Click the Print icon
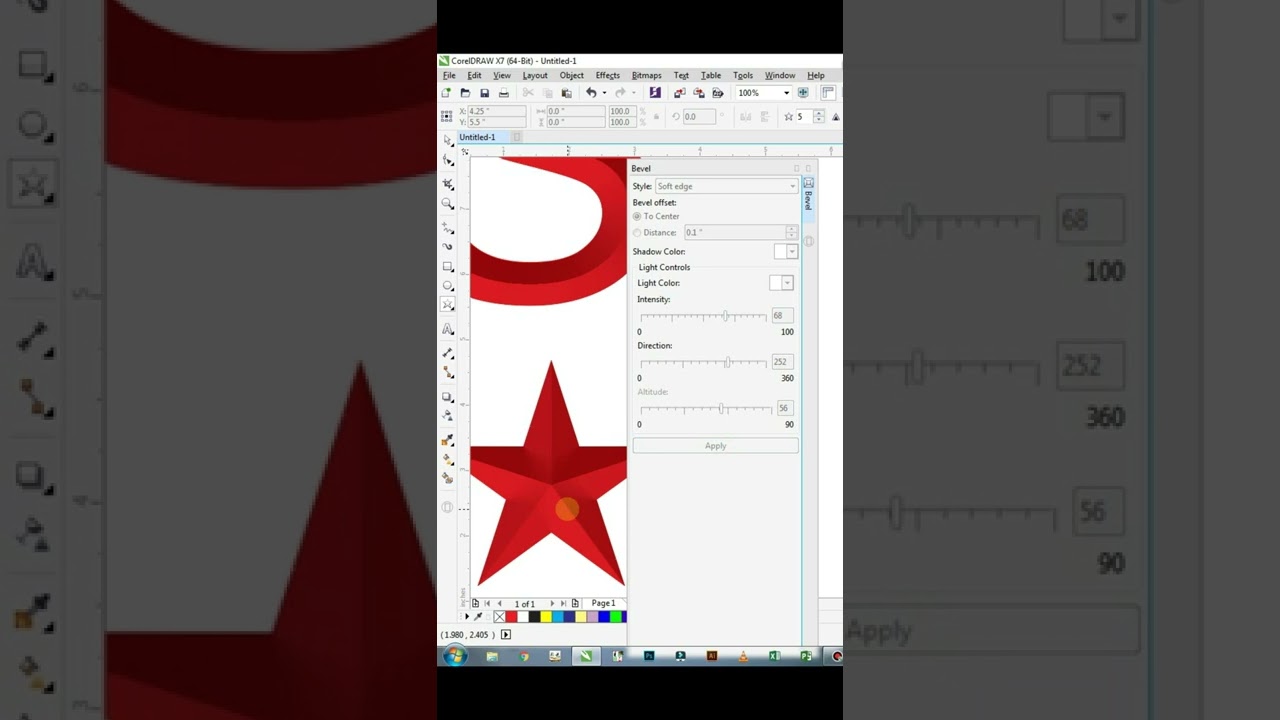1280x720 pixels. [x=503, y=93]
